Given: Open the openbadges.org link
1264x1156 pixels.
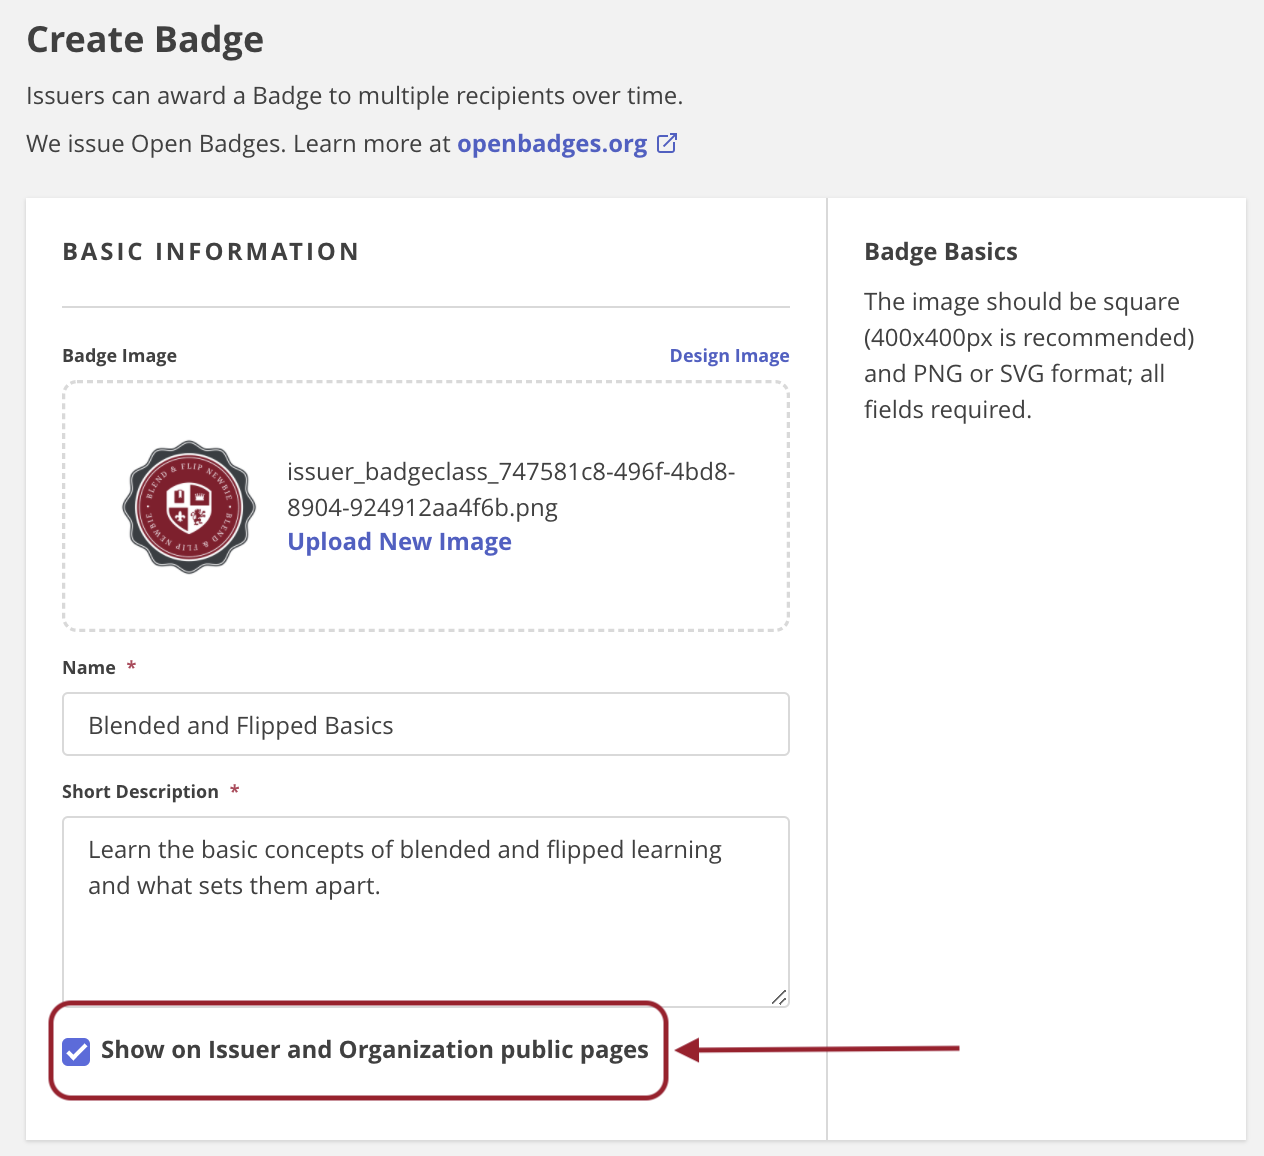Looking at the screenshot, I should tap(552, 144).
